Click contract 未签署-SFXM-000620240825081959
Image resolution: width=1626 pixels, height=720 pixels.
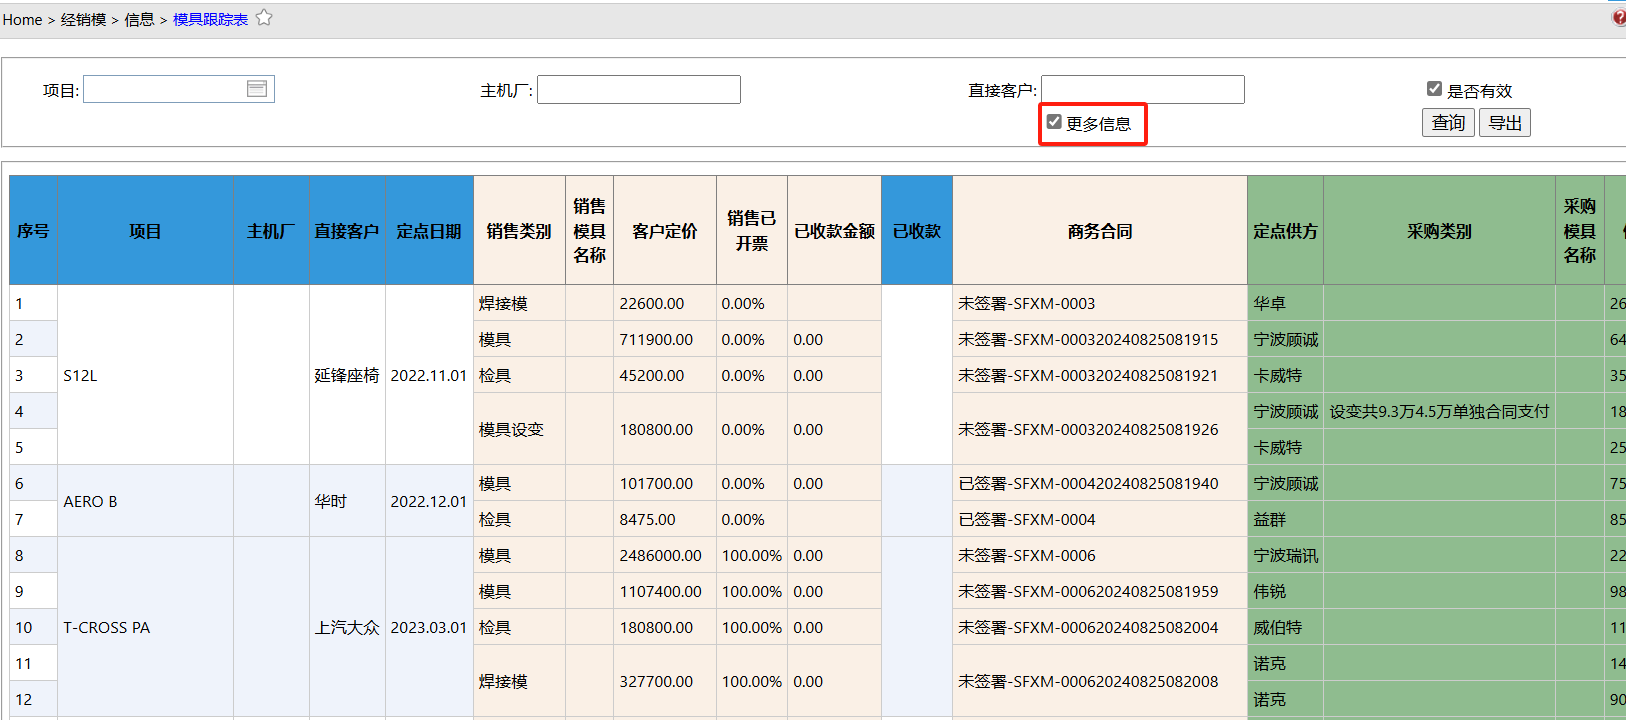pos(1088,591)
